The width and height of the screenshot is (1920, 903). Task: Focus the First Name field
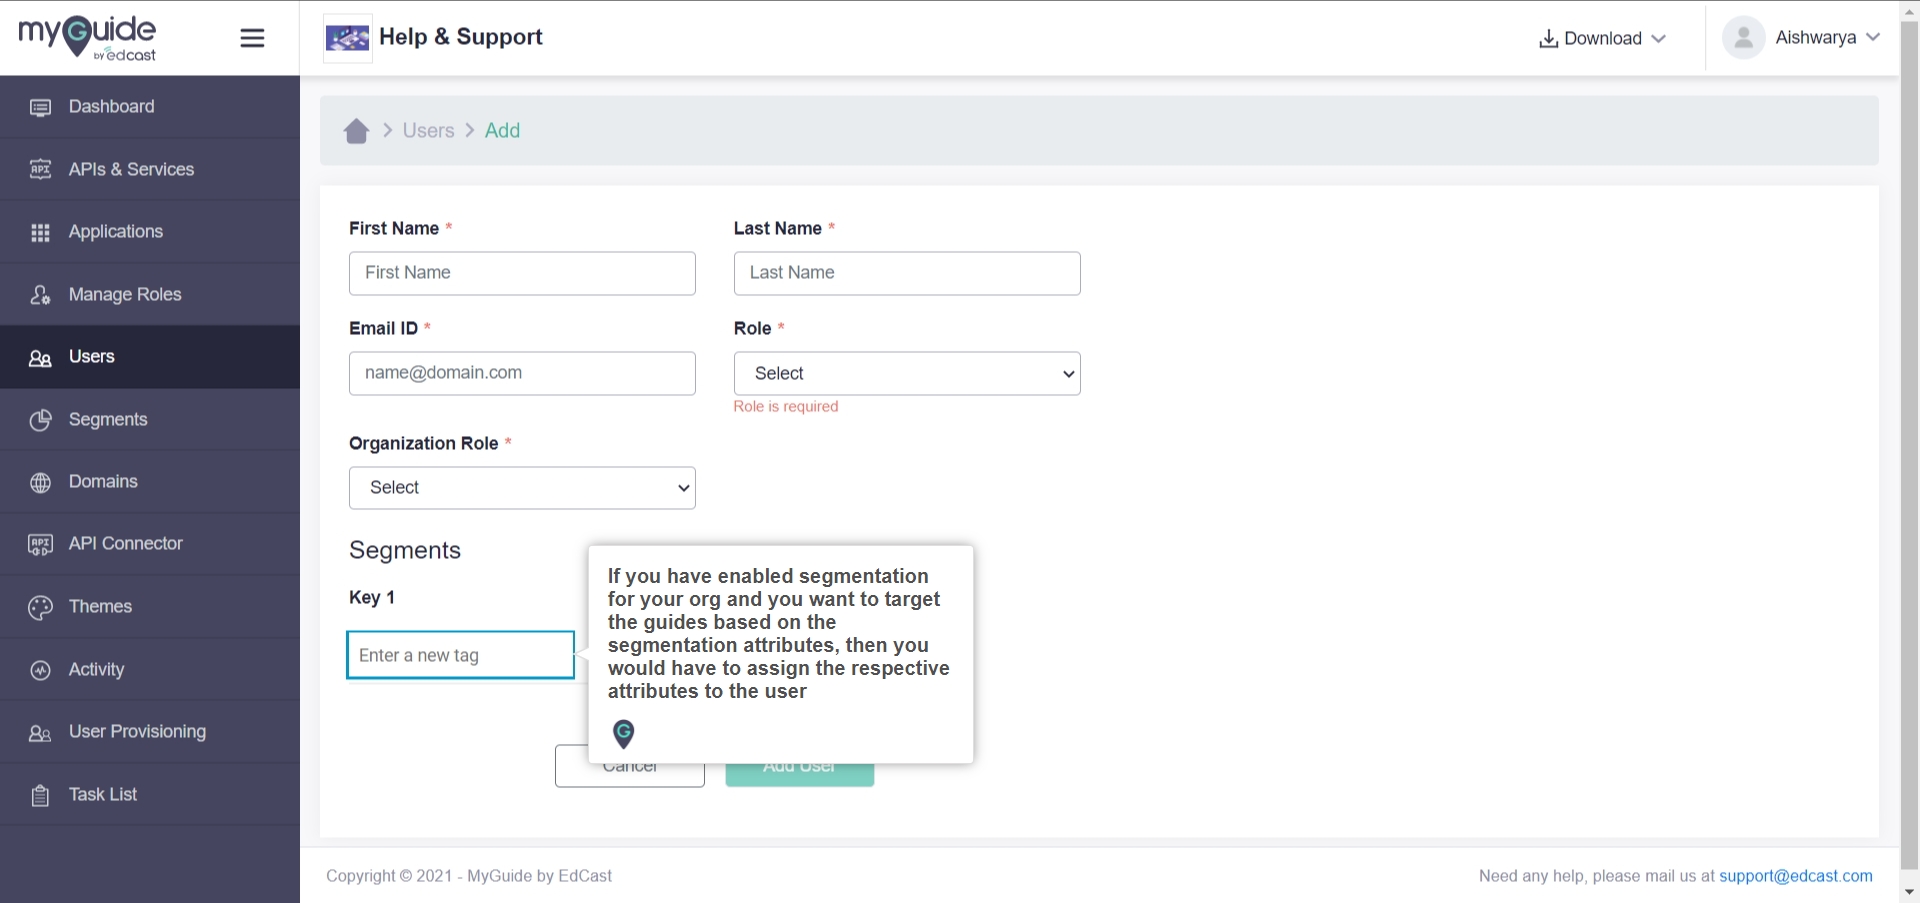tap(522, 273)
